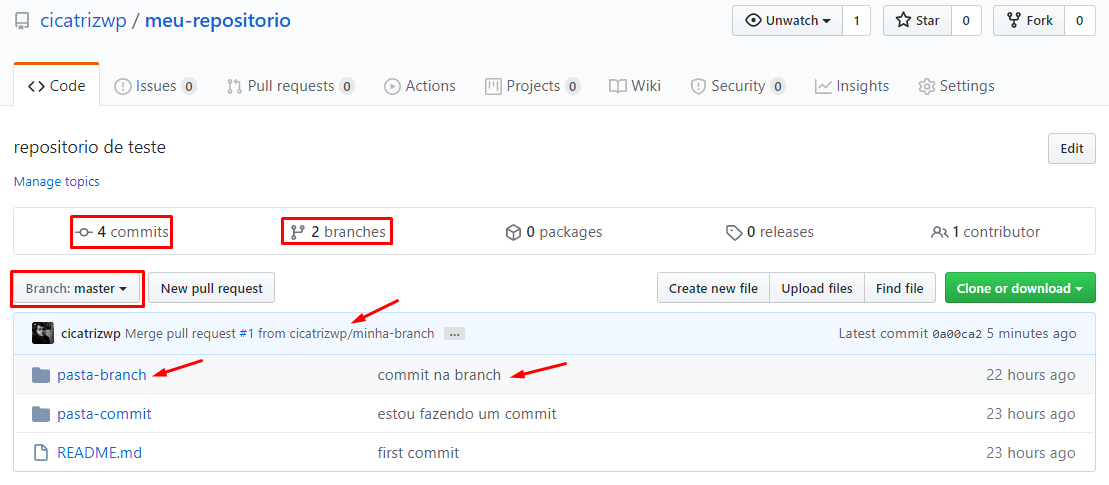This screenshot has height=485, width=1109.
Task: Click '5 minutes ago' latest commit time
Action: pyautogui.click(x=1032, y=334)
